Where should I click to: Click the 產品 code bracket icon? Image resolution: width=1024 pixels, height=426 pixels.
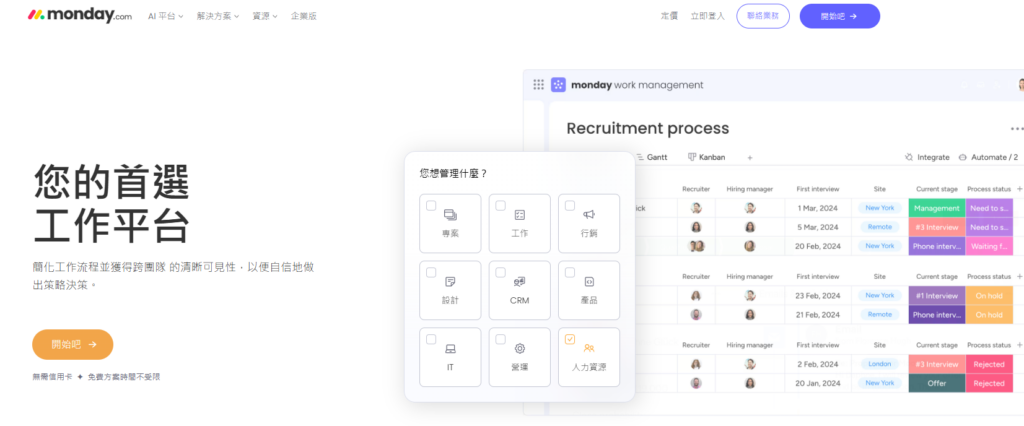(x=589, y=282)
